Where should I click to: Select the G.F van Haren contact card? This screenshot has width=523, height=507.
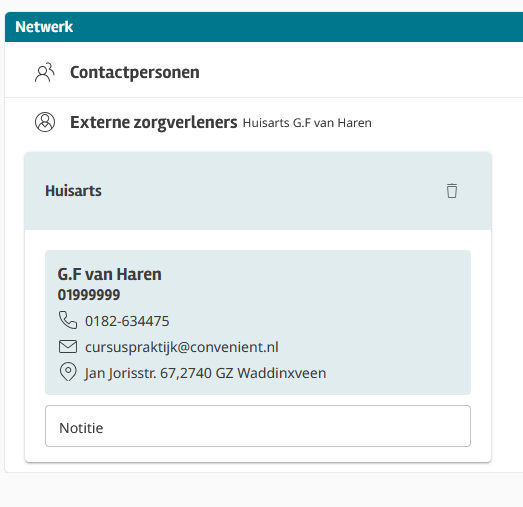pyautogui.click(x=258, y=322)
